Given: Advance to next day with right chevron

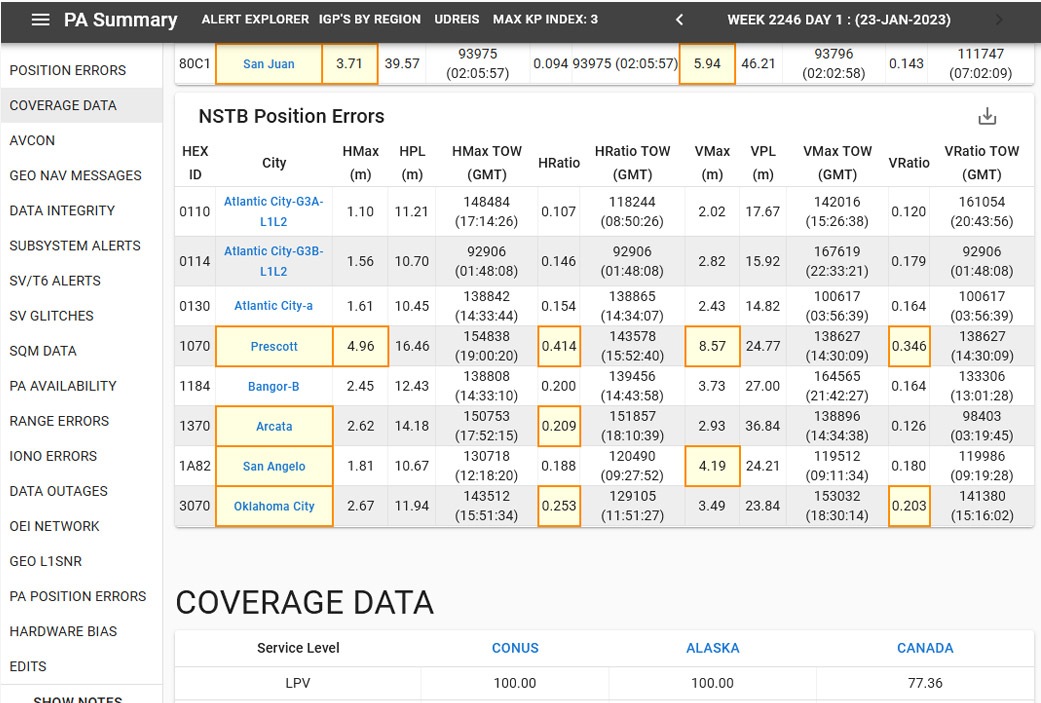Looking at the screenshot, I should [x=1000, y=20].
